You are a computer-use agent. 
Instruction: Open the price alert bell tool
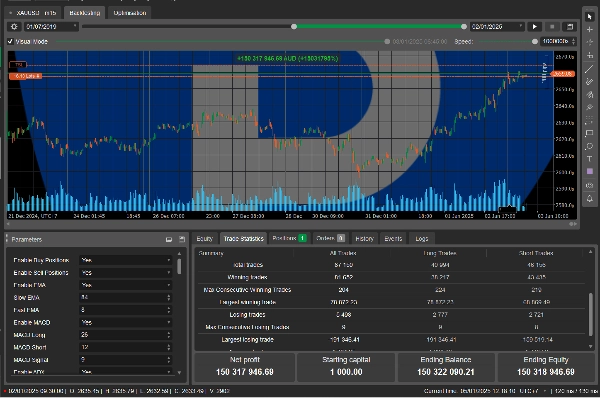pyautogui.click(x=590, y=198)
